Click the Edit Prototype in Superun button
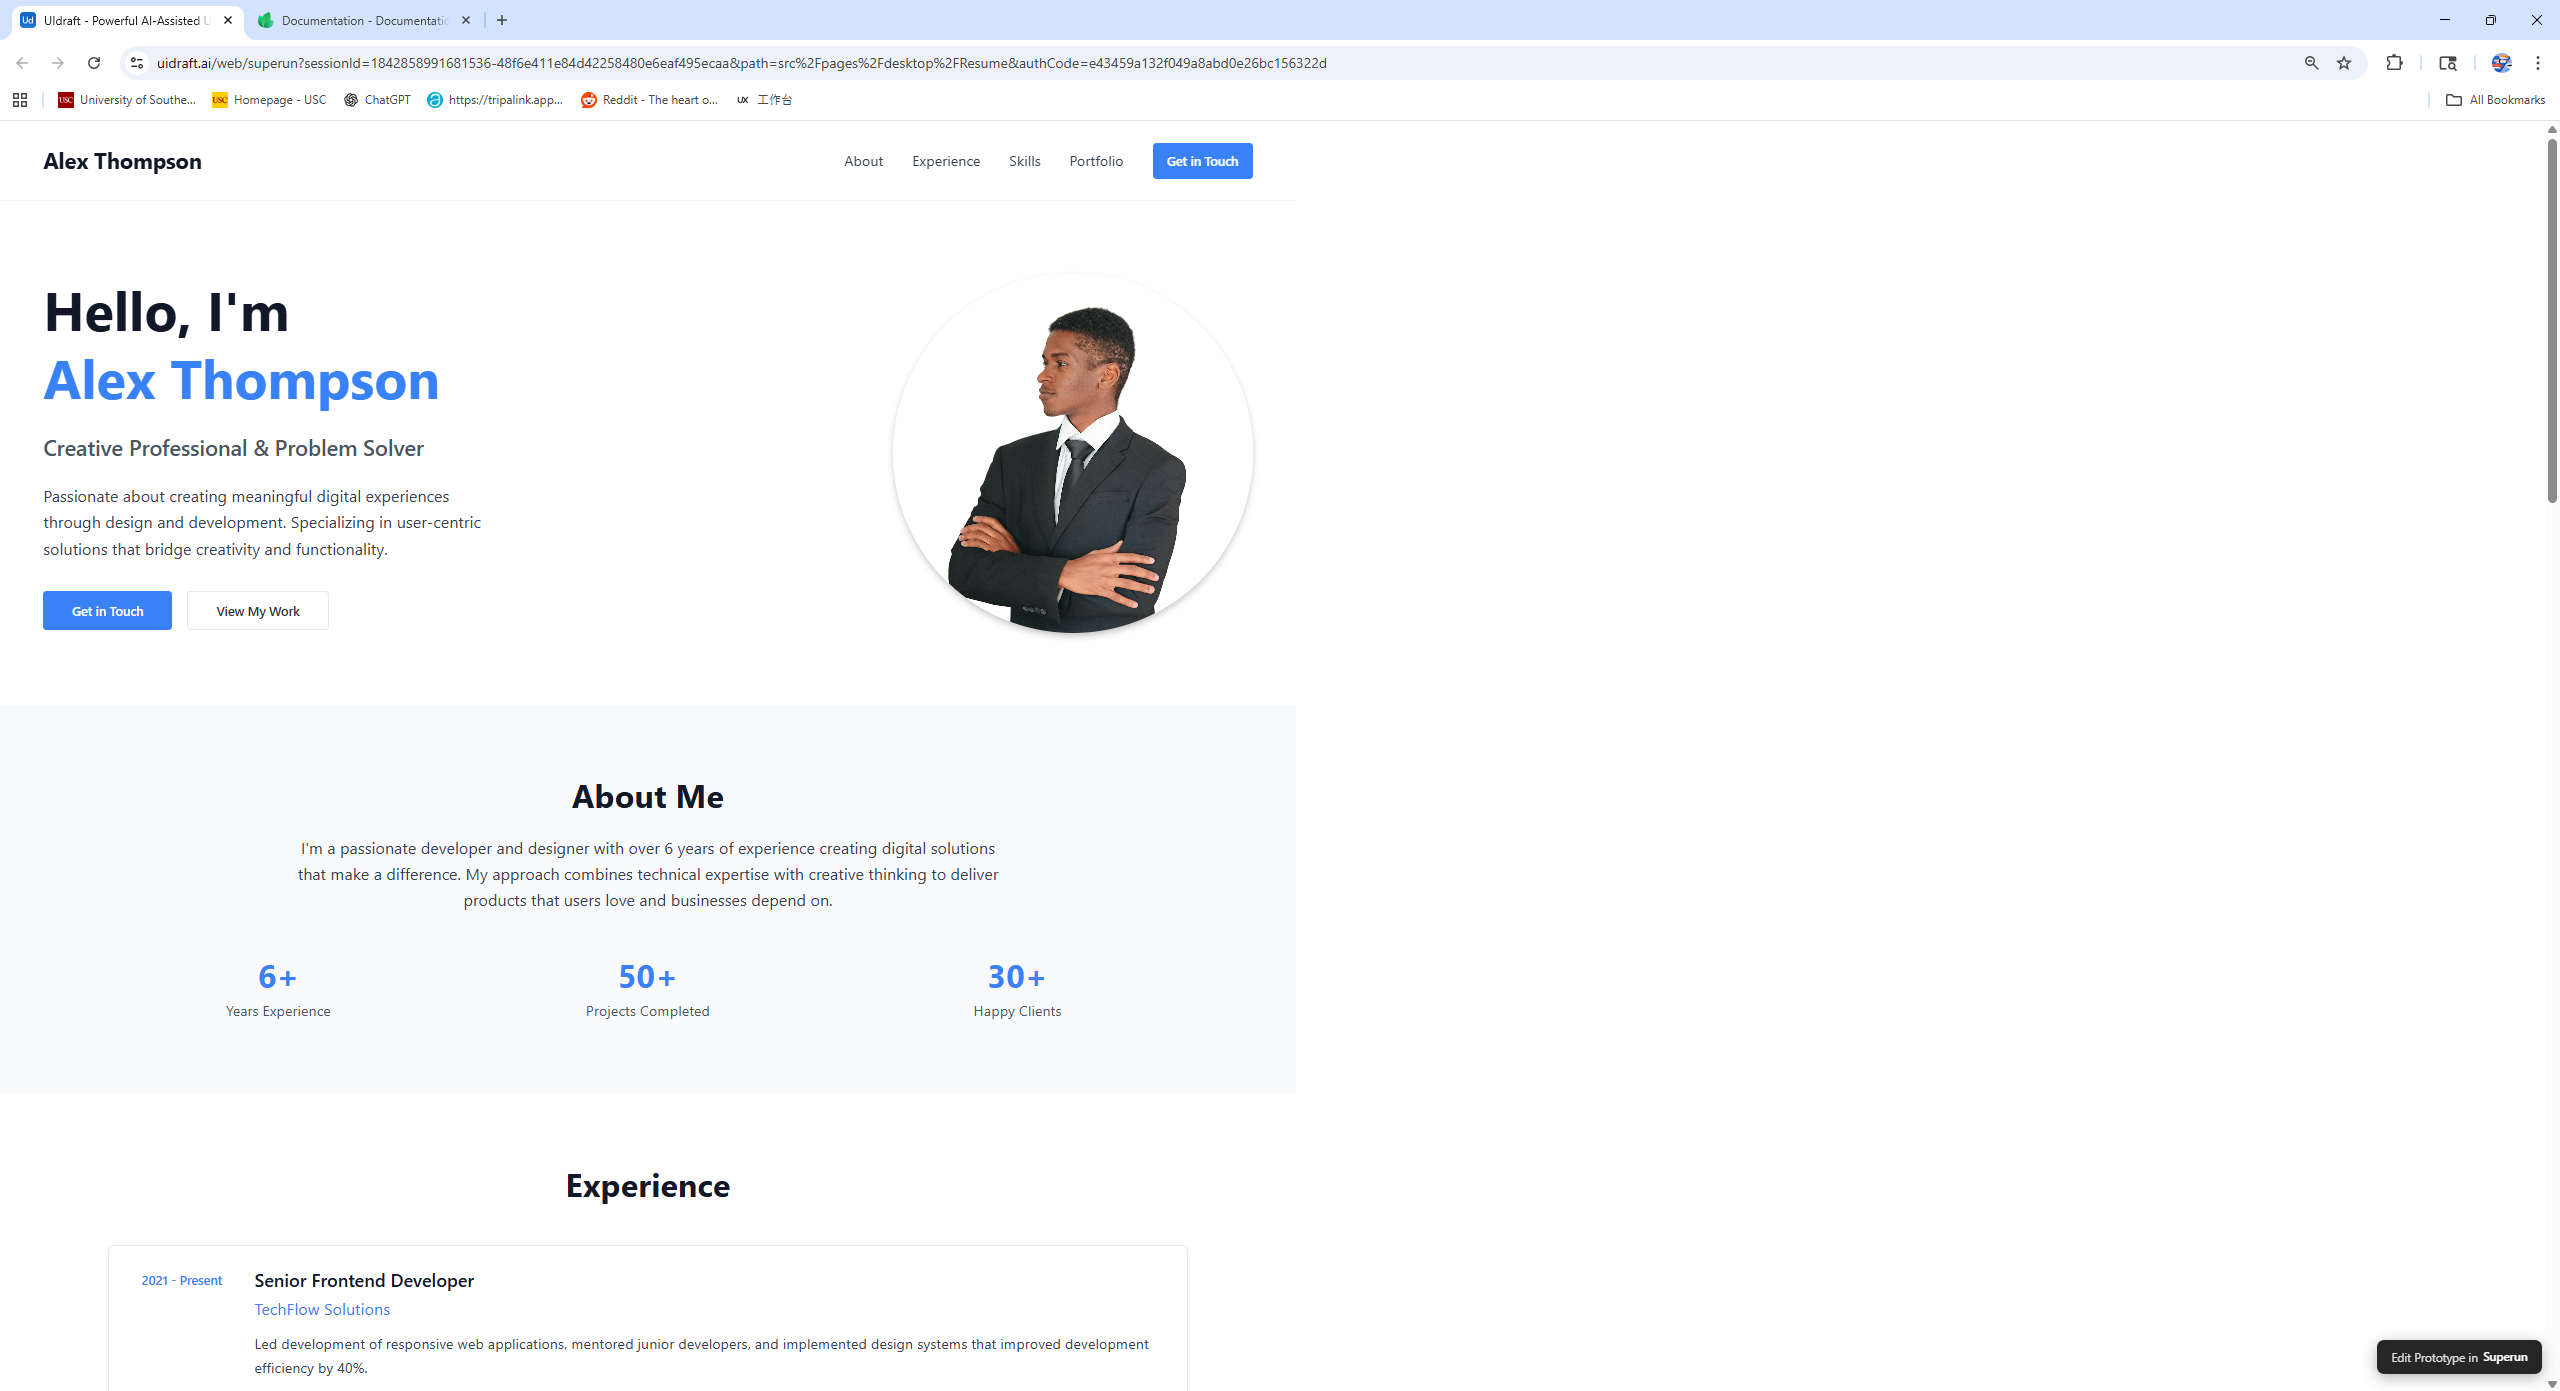 [x=2458, y=1357]
